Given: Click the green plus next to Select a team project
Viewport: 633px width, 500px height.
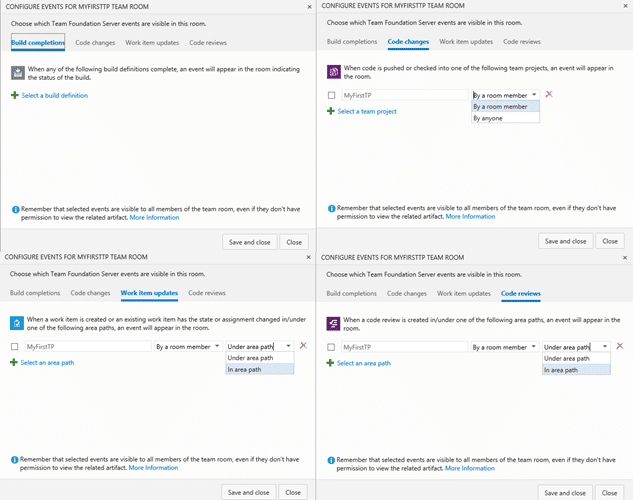Looking at the screenshot, I should (x=331, y=111).
